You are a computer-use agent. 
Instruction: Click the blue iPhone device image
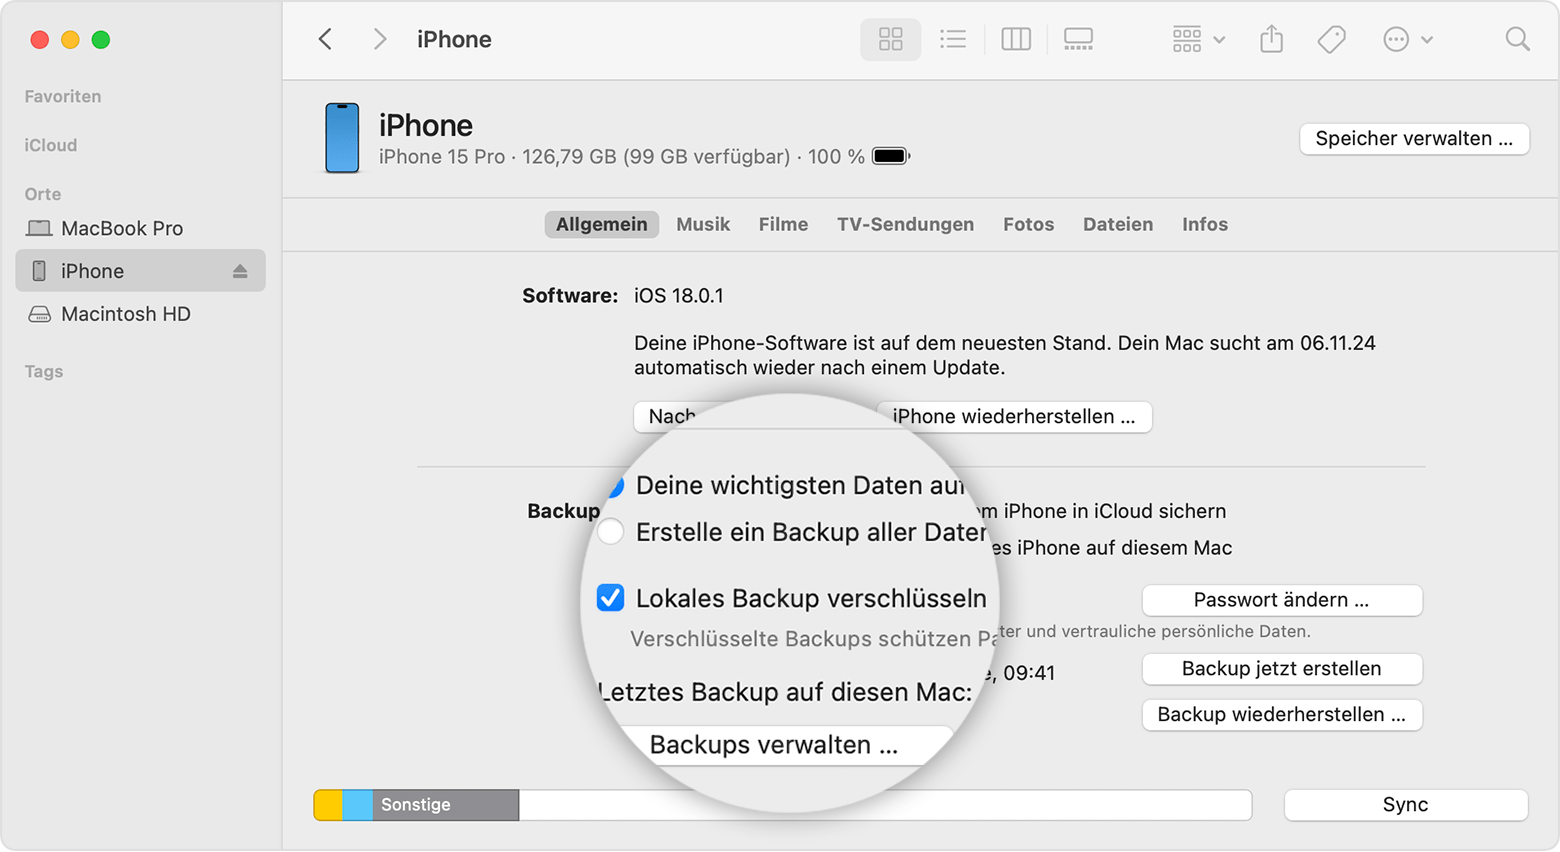(342, 138)
